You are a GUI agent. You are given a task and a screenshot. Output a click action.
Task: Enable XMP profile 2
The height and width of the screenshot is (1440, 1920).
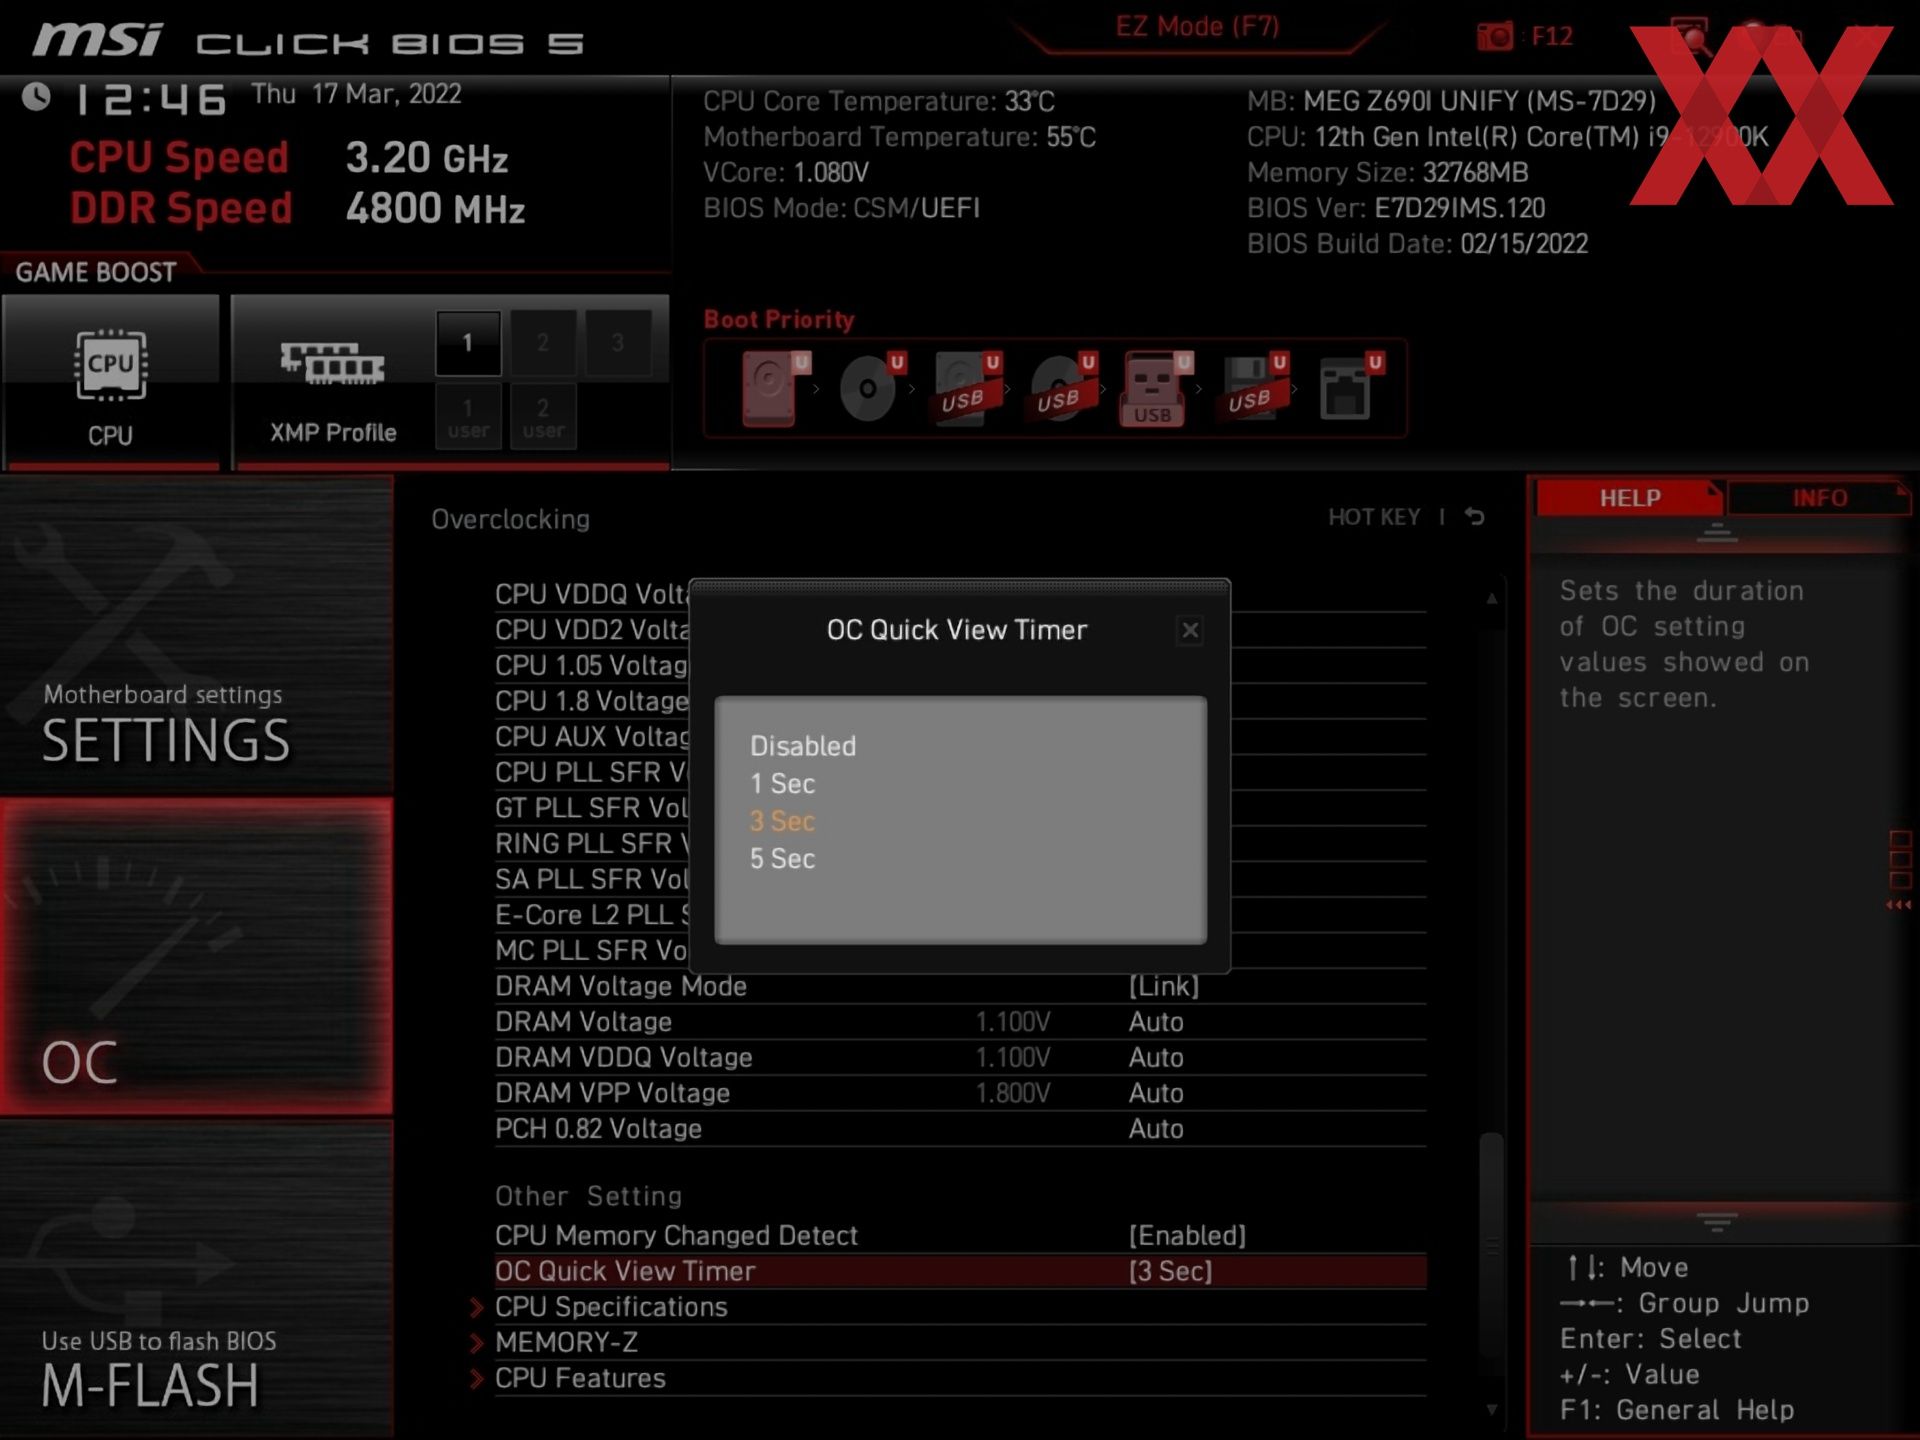(543, 343)
